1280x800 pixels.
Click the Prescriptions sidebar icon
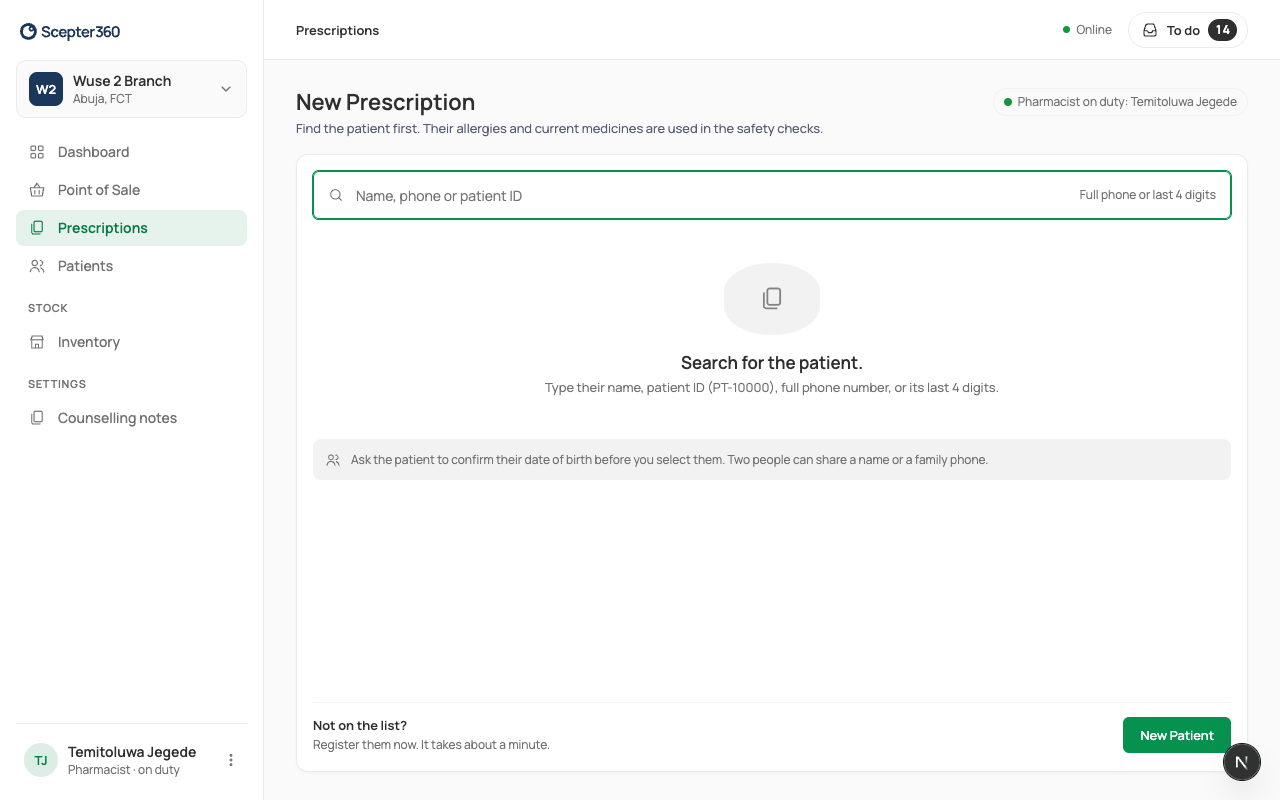click(37, 228)
